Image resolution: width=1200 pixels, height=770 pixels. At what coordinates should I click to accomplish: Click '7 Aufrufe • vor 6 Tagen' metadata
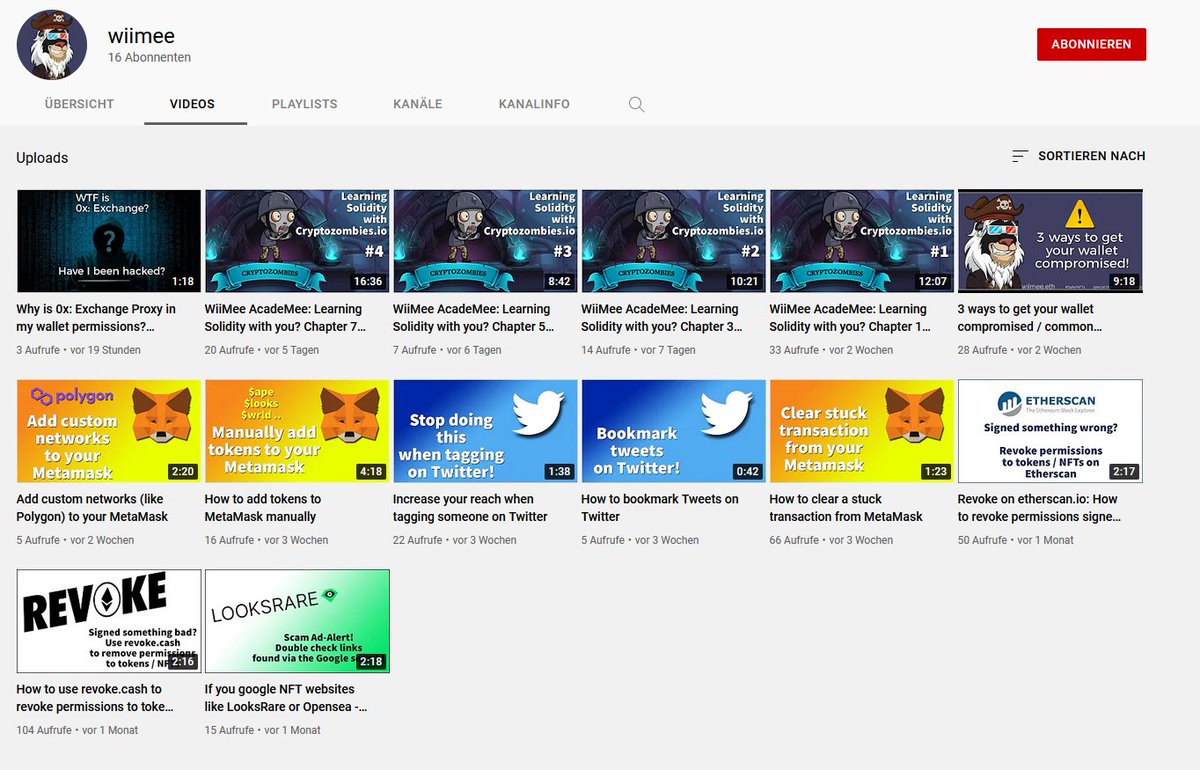coord(447,350)
